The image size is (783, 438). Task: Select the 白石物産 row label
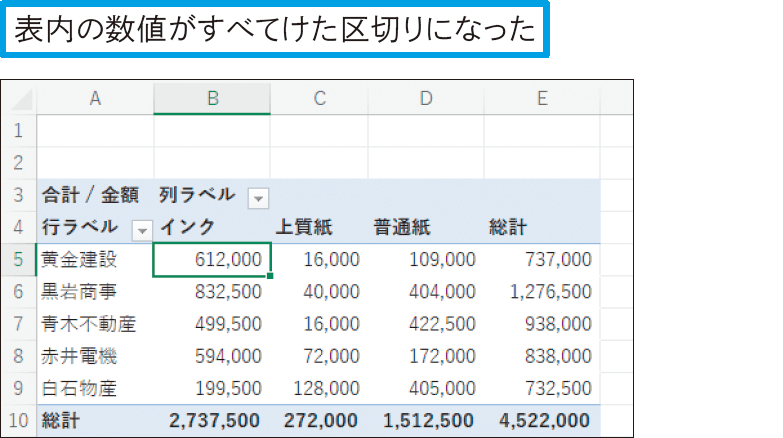click(95, 388)
